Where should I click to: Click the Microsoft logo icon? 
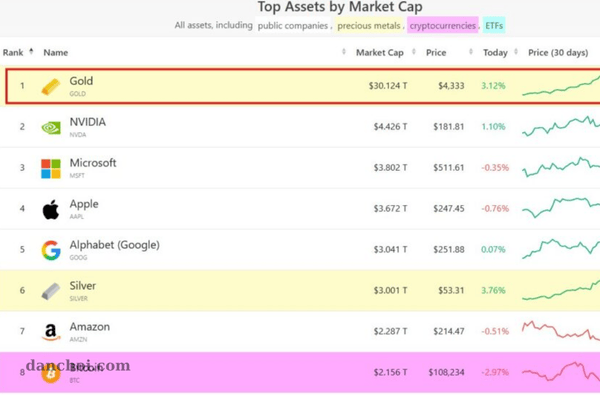50,169
